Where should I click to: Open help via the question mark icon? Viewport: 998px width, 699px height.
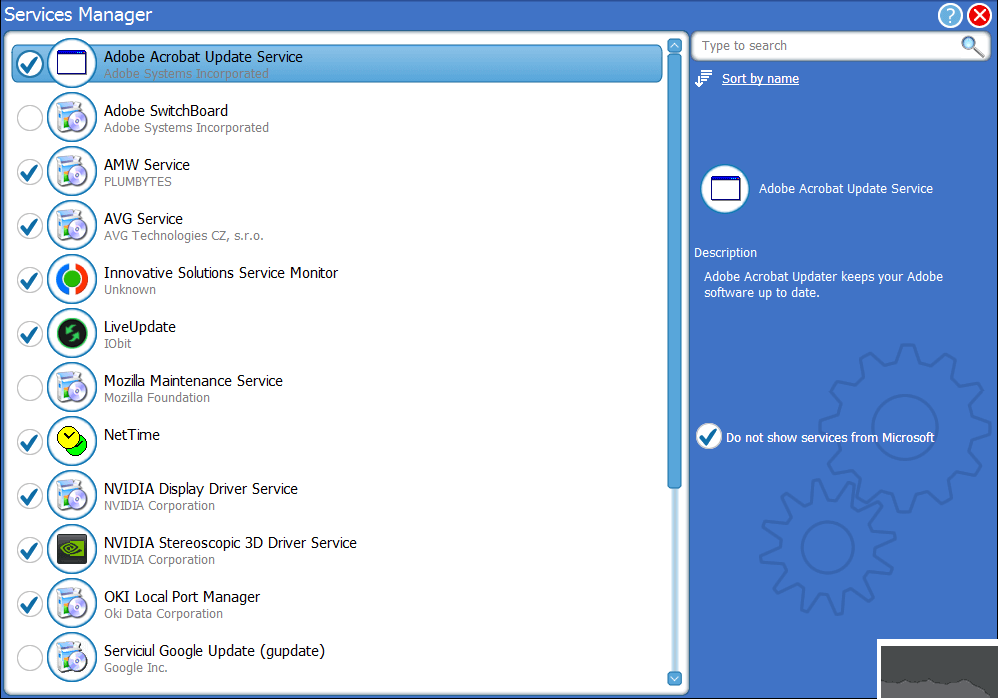tap(949, 15)
